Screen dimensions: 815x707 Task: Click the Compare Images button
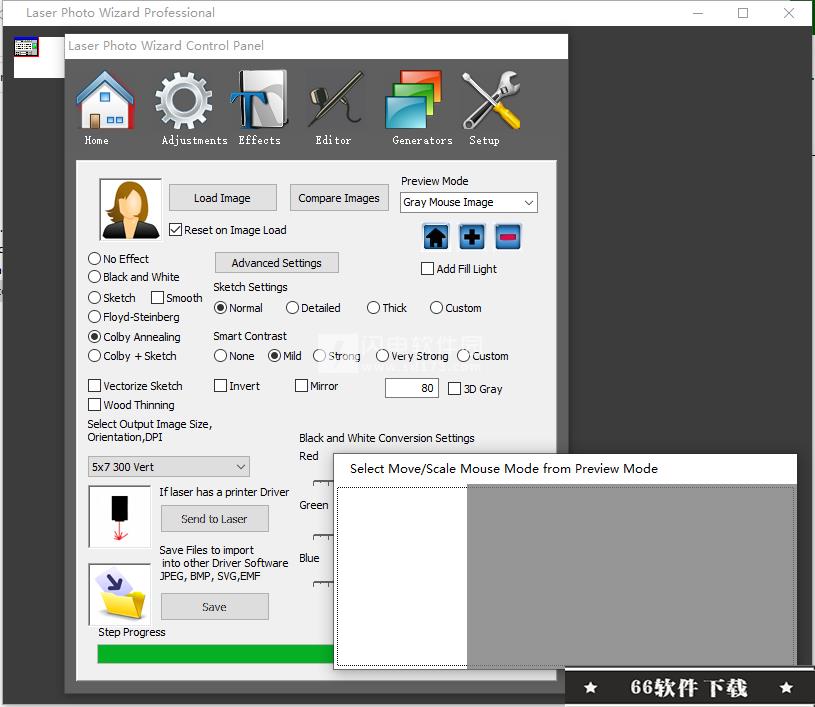339,198
